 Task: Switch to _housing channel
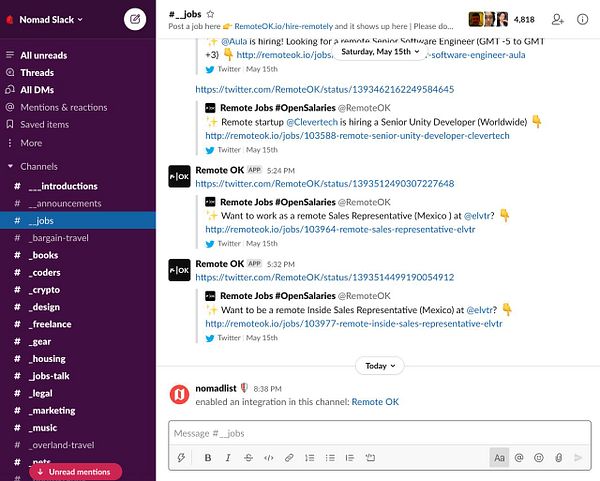[78, 359]
